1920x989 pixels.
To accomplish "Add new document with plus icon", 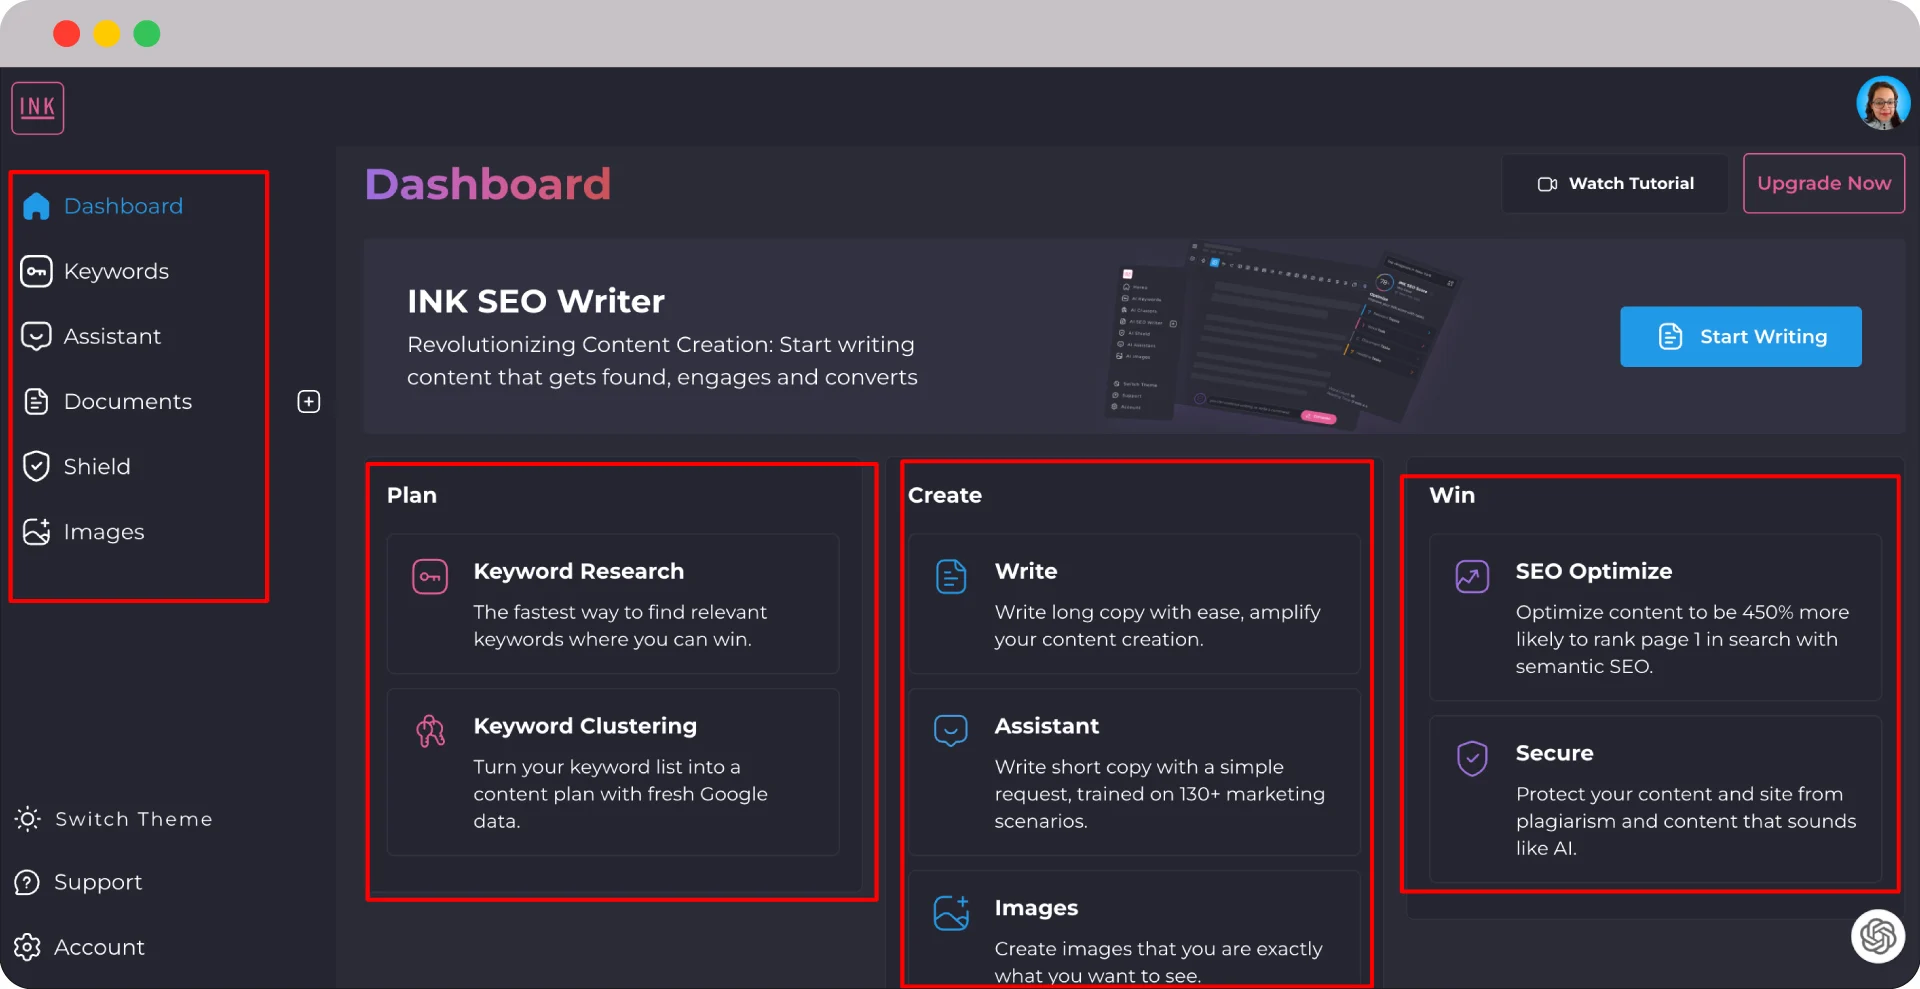I will tap(309, 401).
